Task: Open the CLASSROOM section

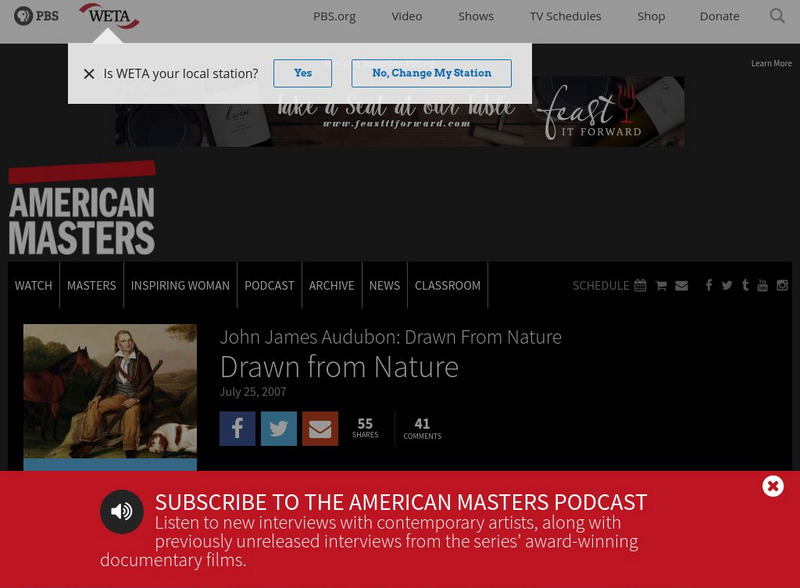Action: [x=447, y=285]
